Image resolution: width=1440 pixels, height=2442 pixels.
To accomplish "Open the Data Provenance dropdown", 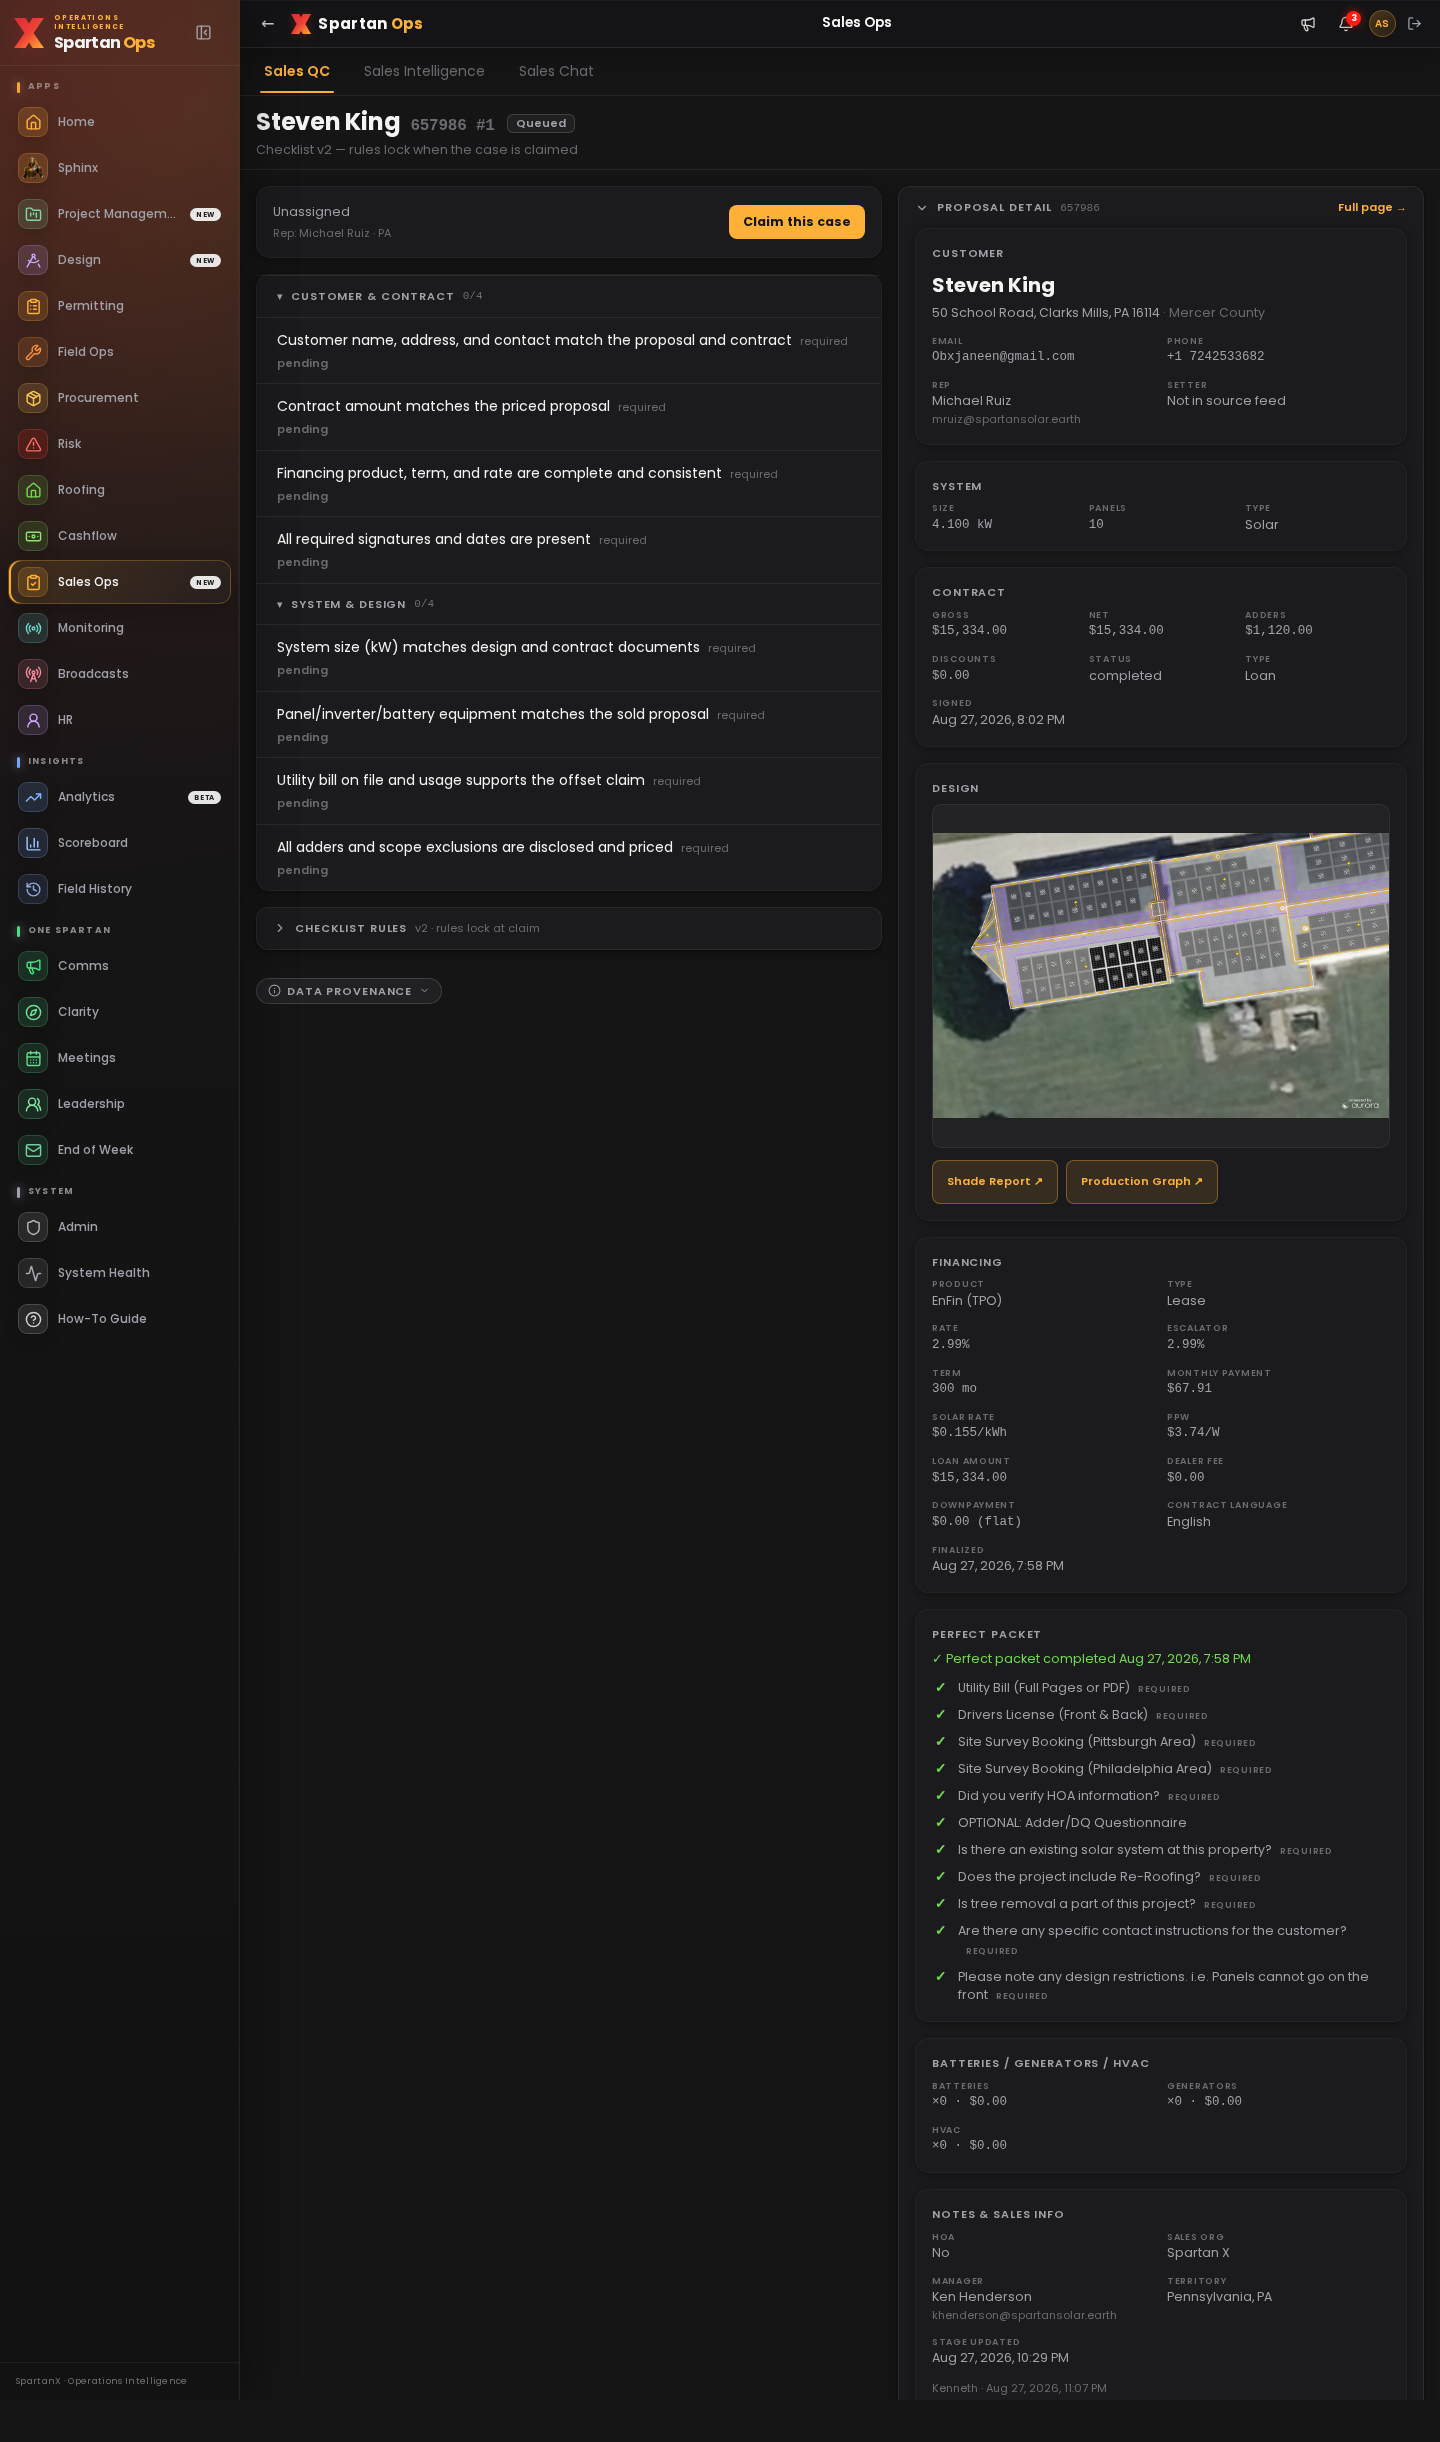I will pos(349,991).
